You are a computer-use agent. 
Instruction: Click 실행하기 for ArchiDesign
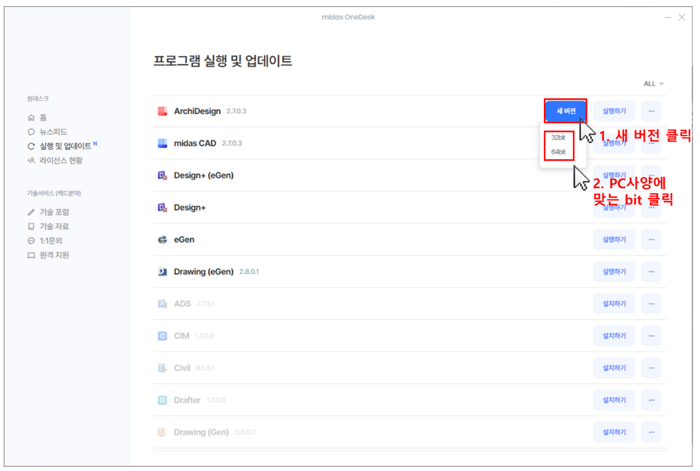point(614,111)
